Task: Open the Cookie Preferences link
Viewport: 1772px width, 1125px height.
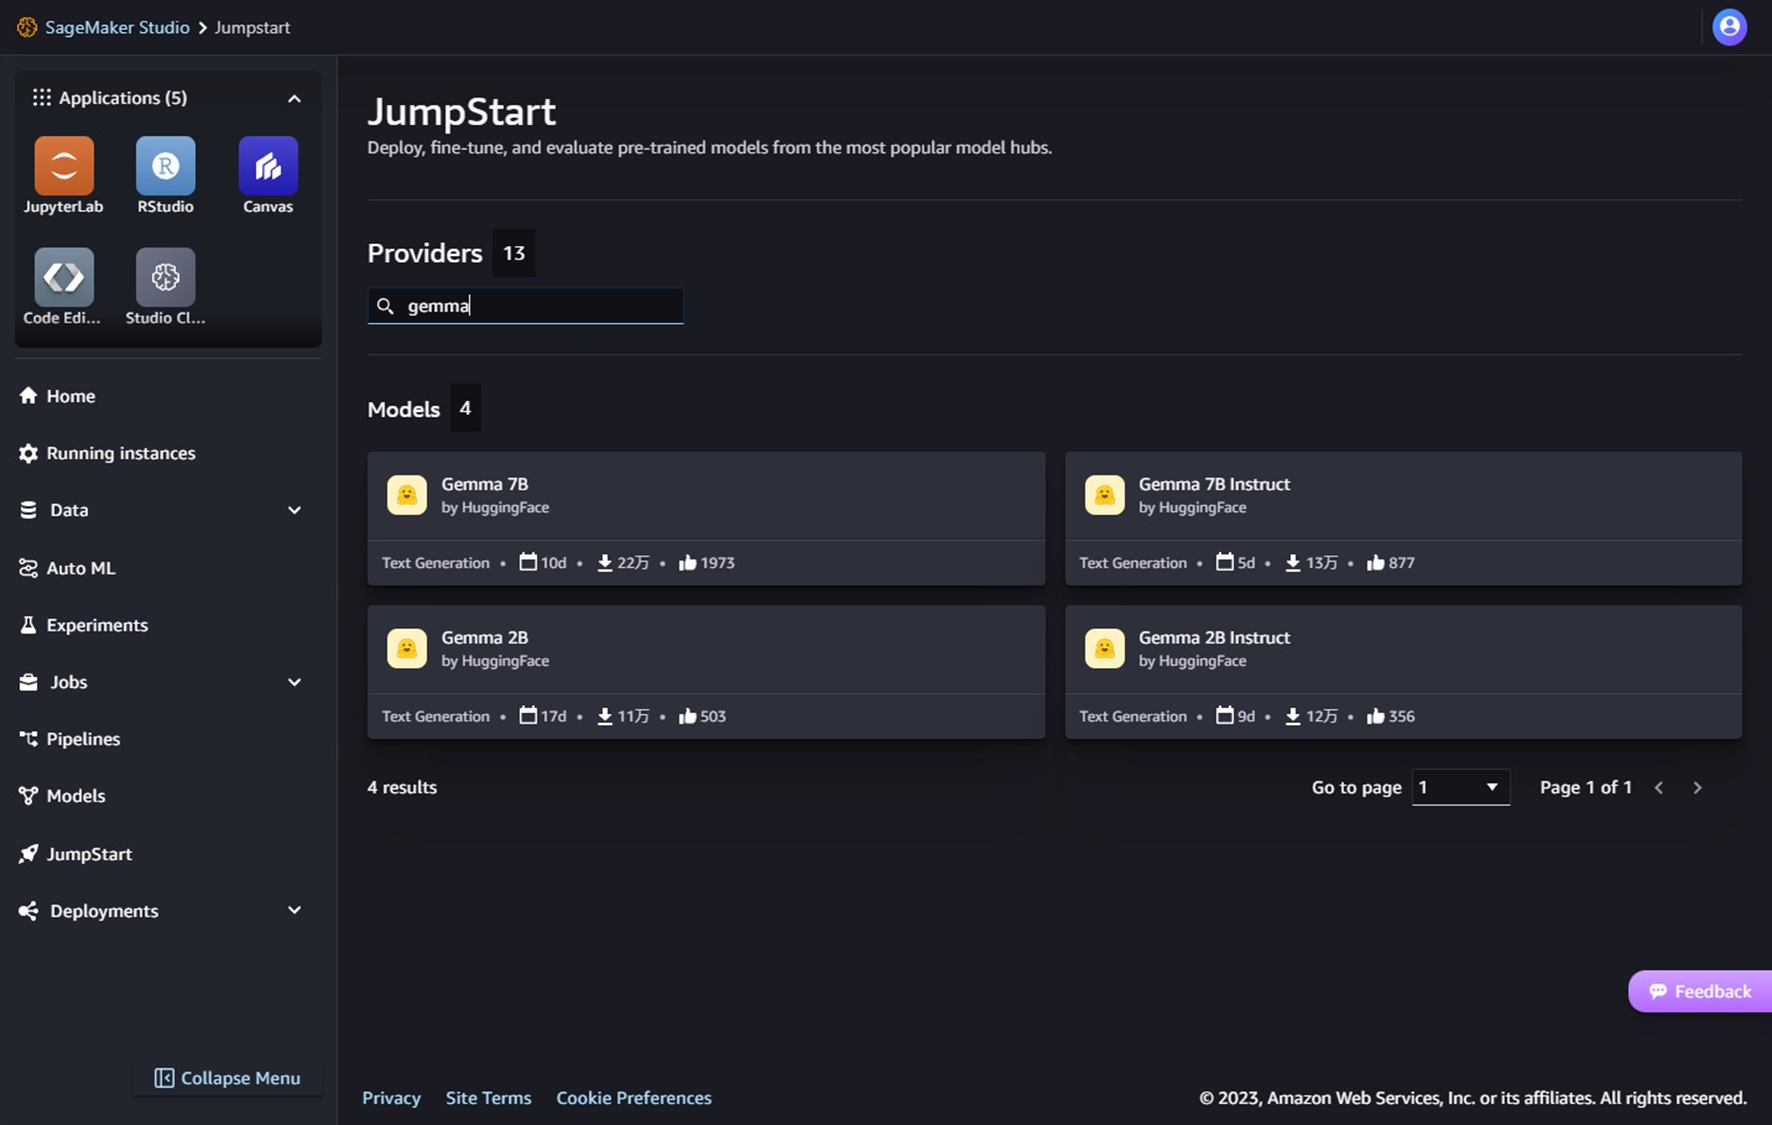Action: [x=633, y=1097]
